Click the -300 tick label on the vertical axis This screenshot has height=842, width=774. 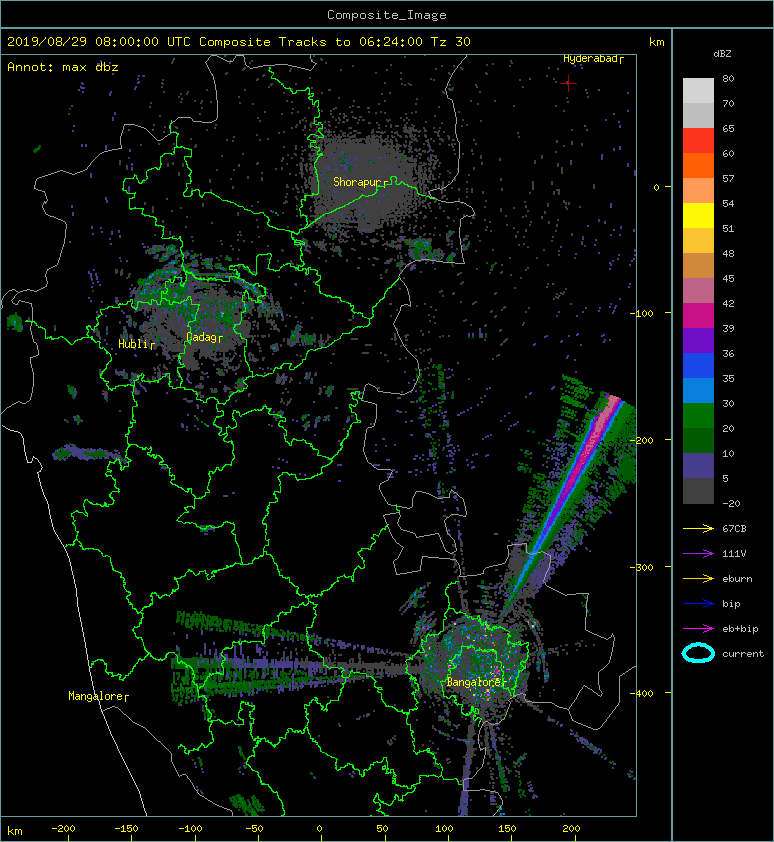click(642, 567)
